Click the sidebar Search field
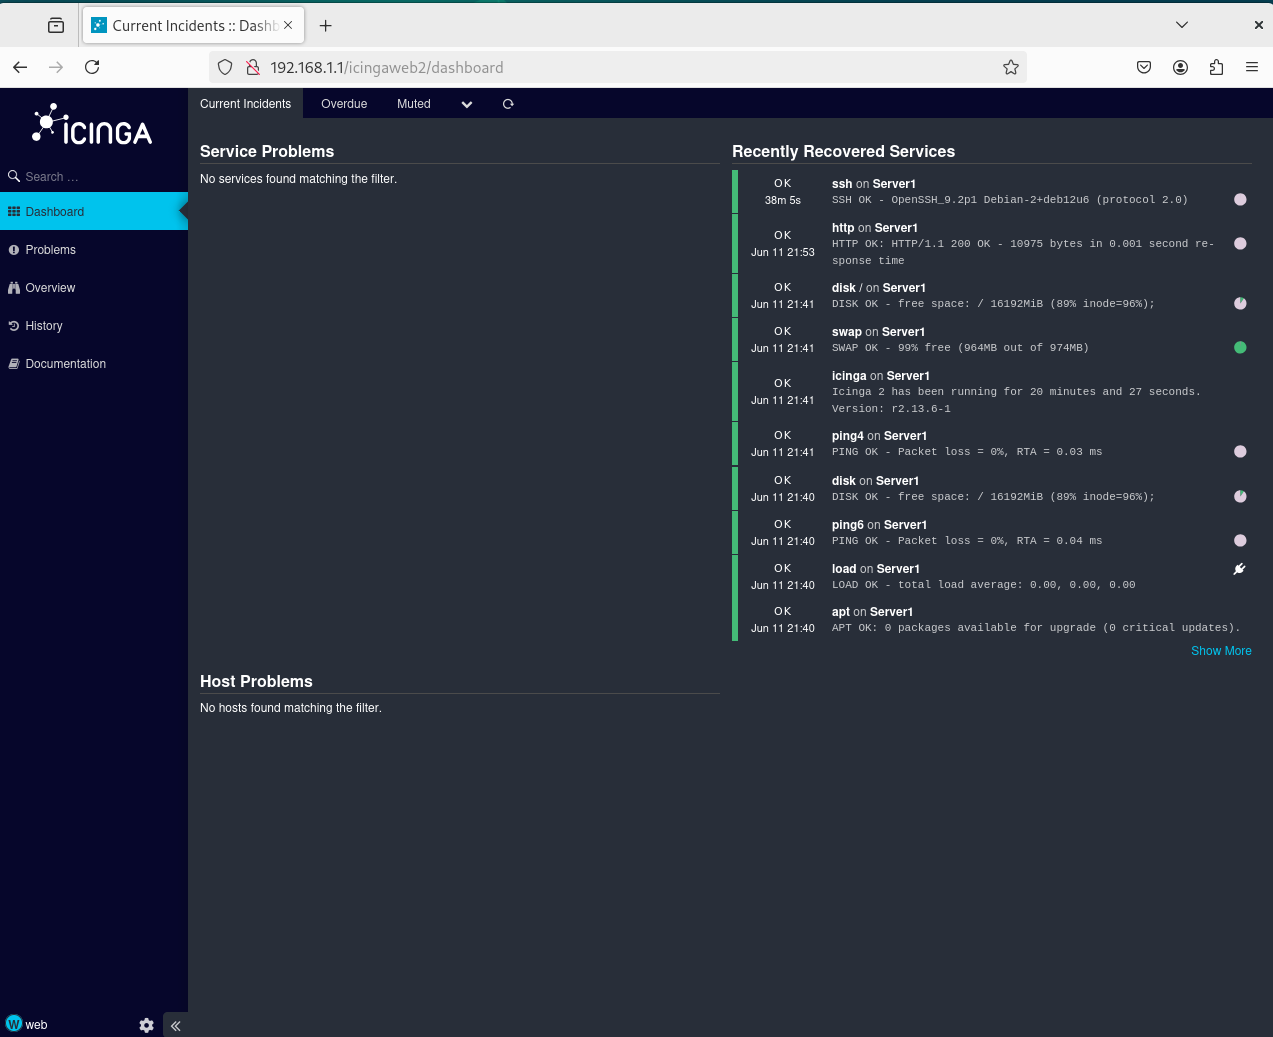 coord(94,177)
